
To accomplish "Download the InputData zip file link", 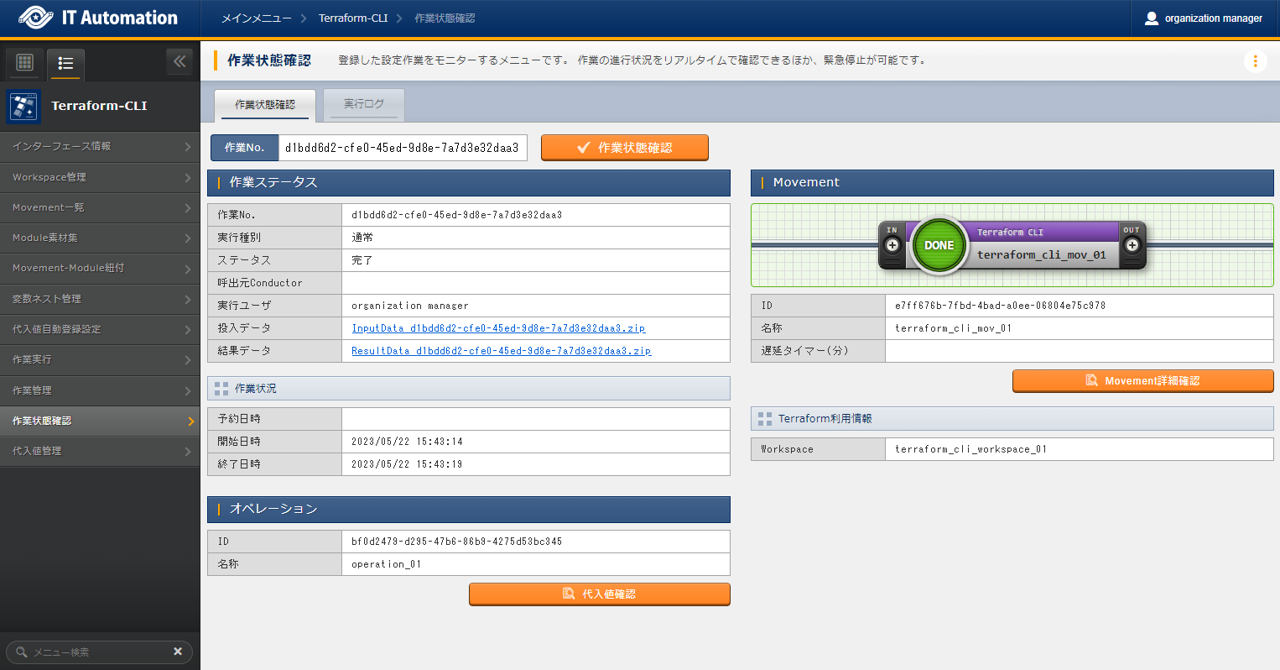I will click(x=498, y=328).
